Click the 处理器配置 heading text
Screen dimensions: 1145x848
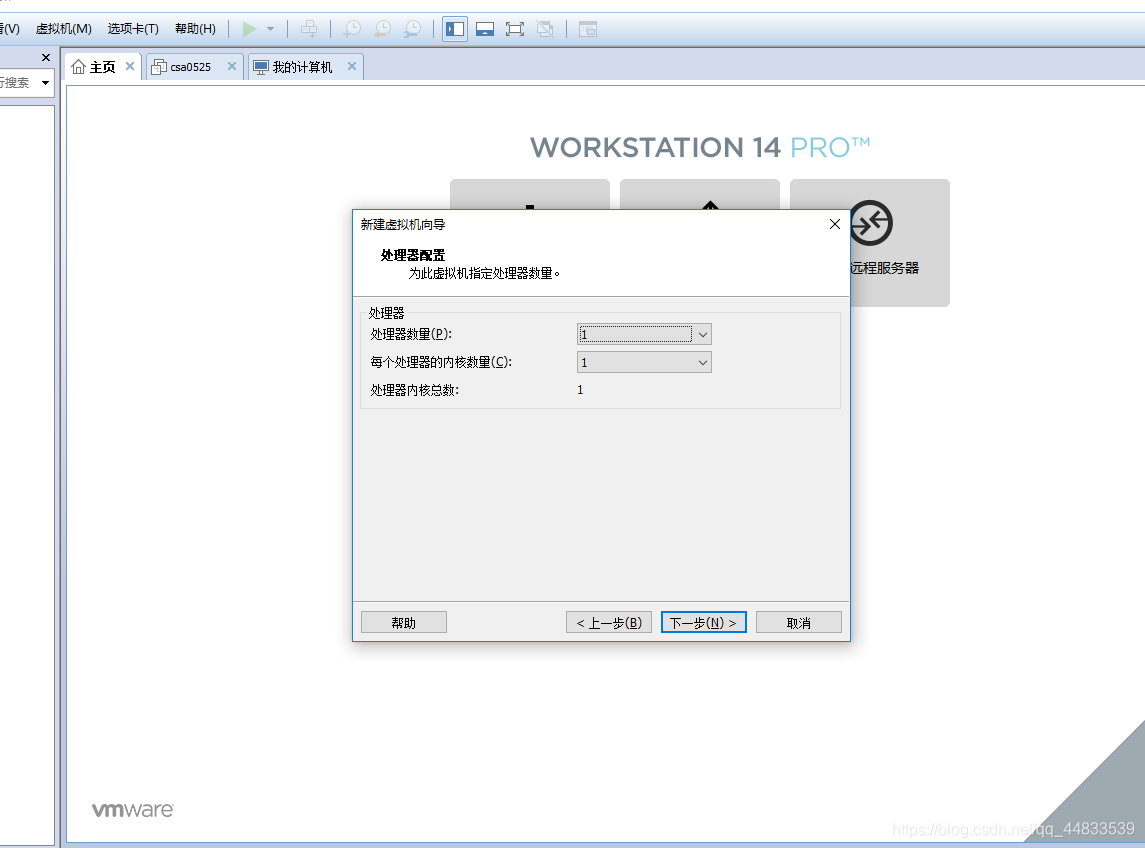tap(413, 255)
